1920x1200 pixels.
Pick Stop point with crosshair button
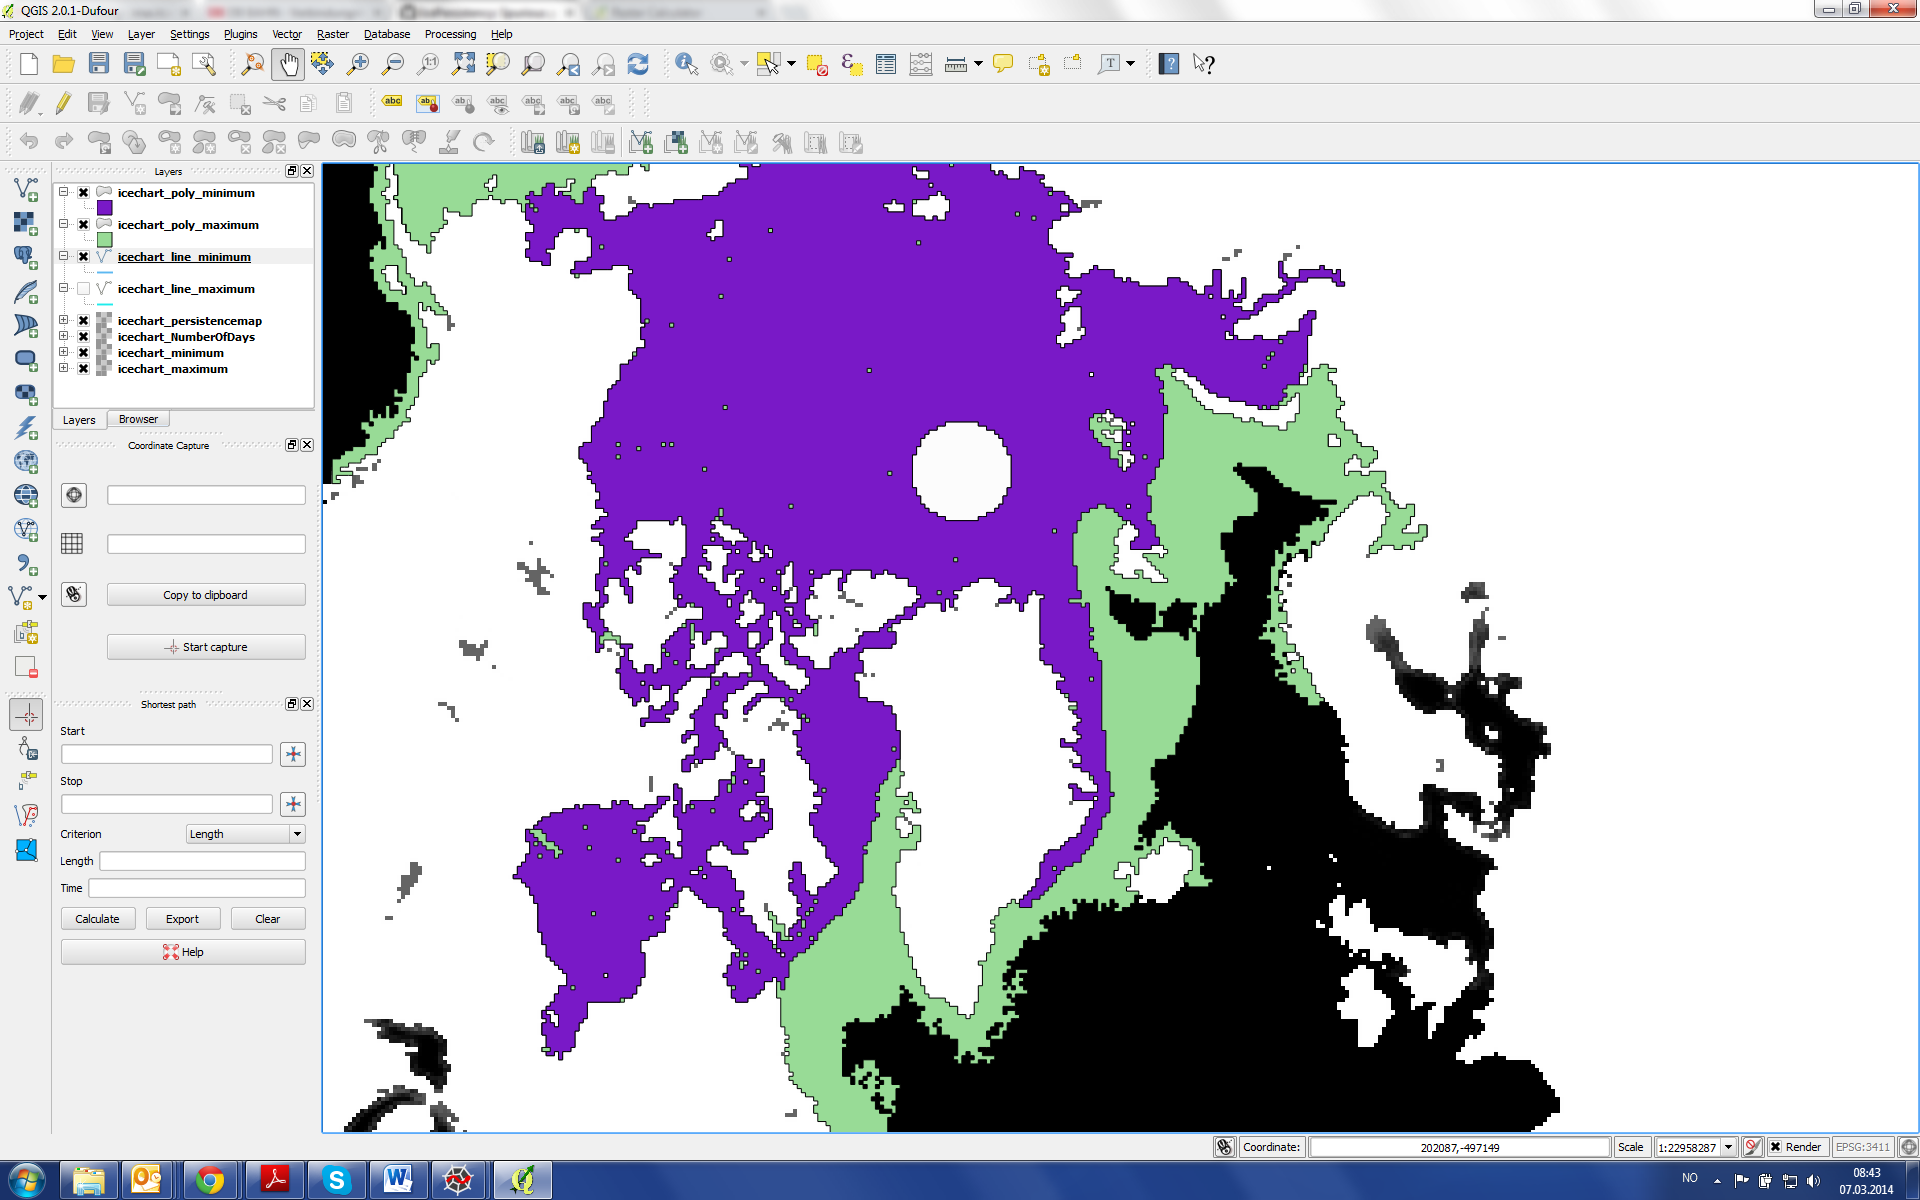(x=293, y=804)
